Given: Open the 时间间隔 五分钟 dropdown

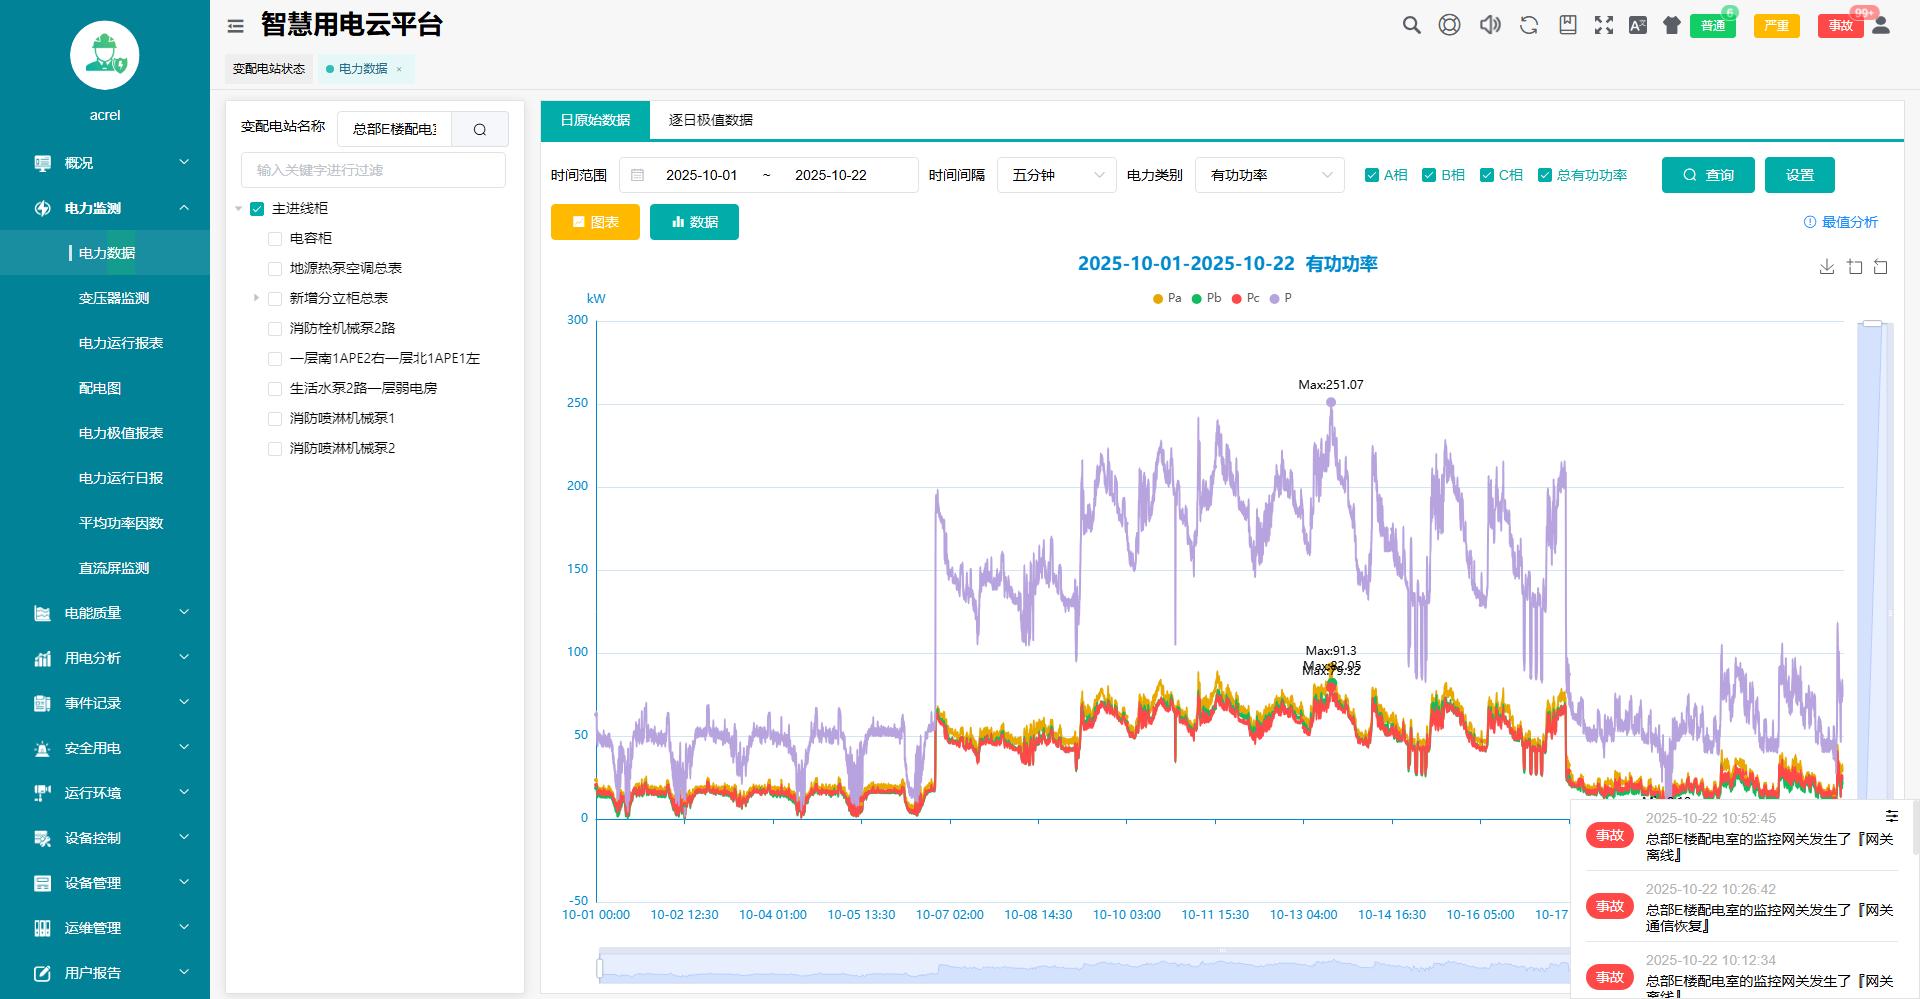Looking at the screenshot, I should coord(1056,175).
